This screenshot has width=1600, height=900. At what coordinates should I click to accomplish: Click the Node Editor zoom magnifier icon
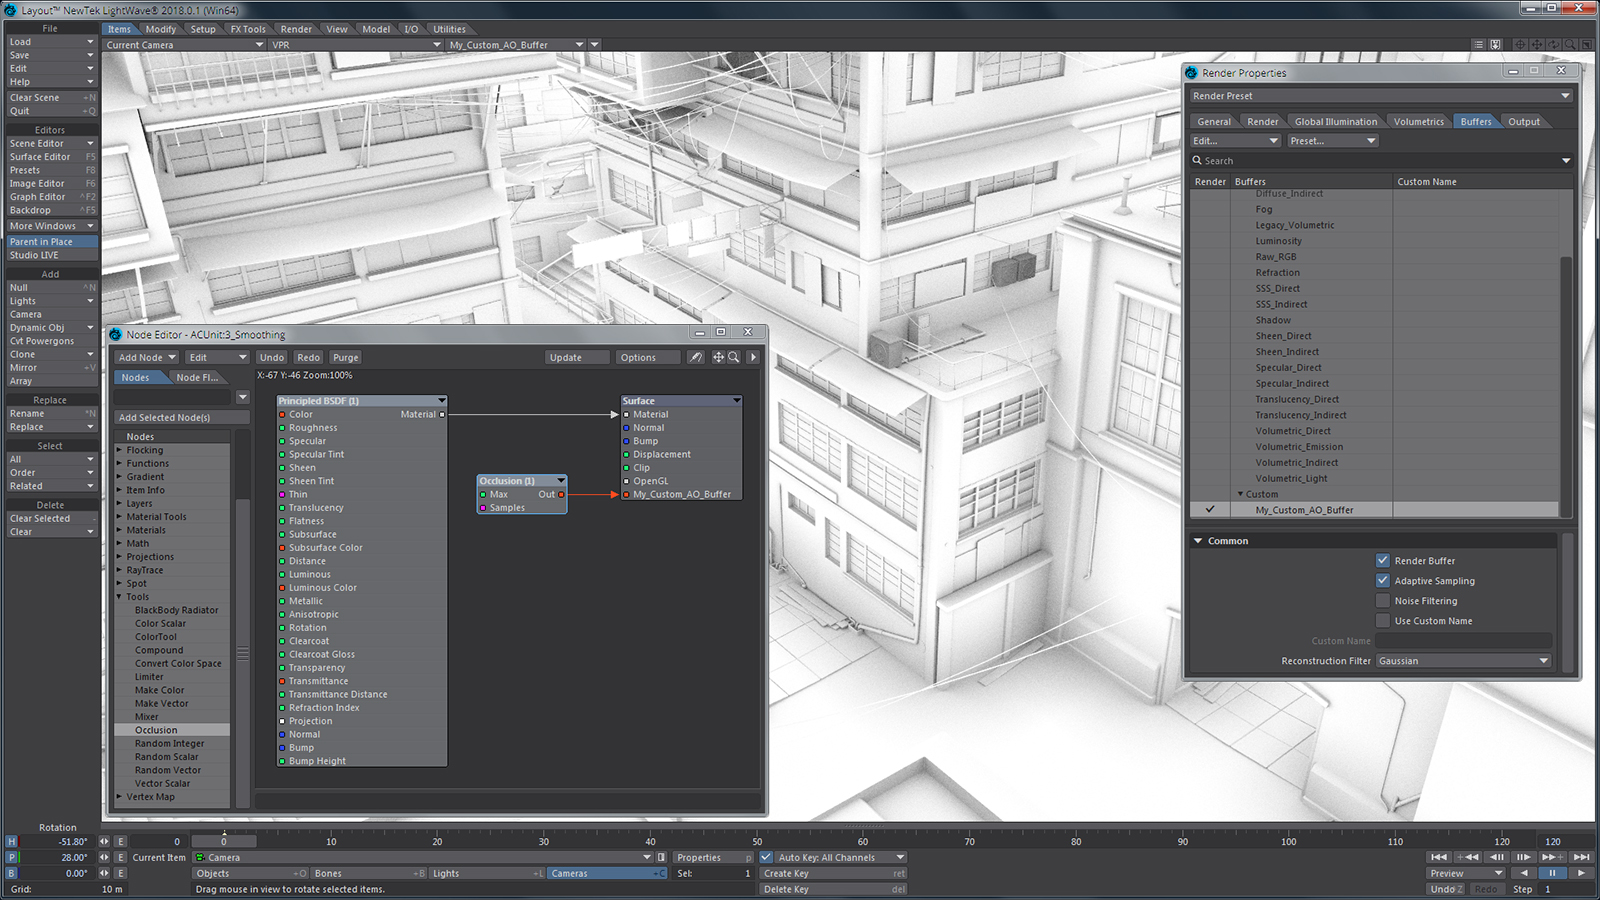tap(734, 357)
